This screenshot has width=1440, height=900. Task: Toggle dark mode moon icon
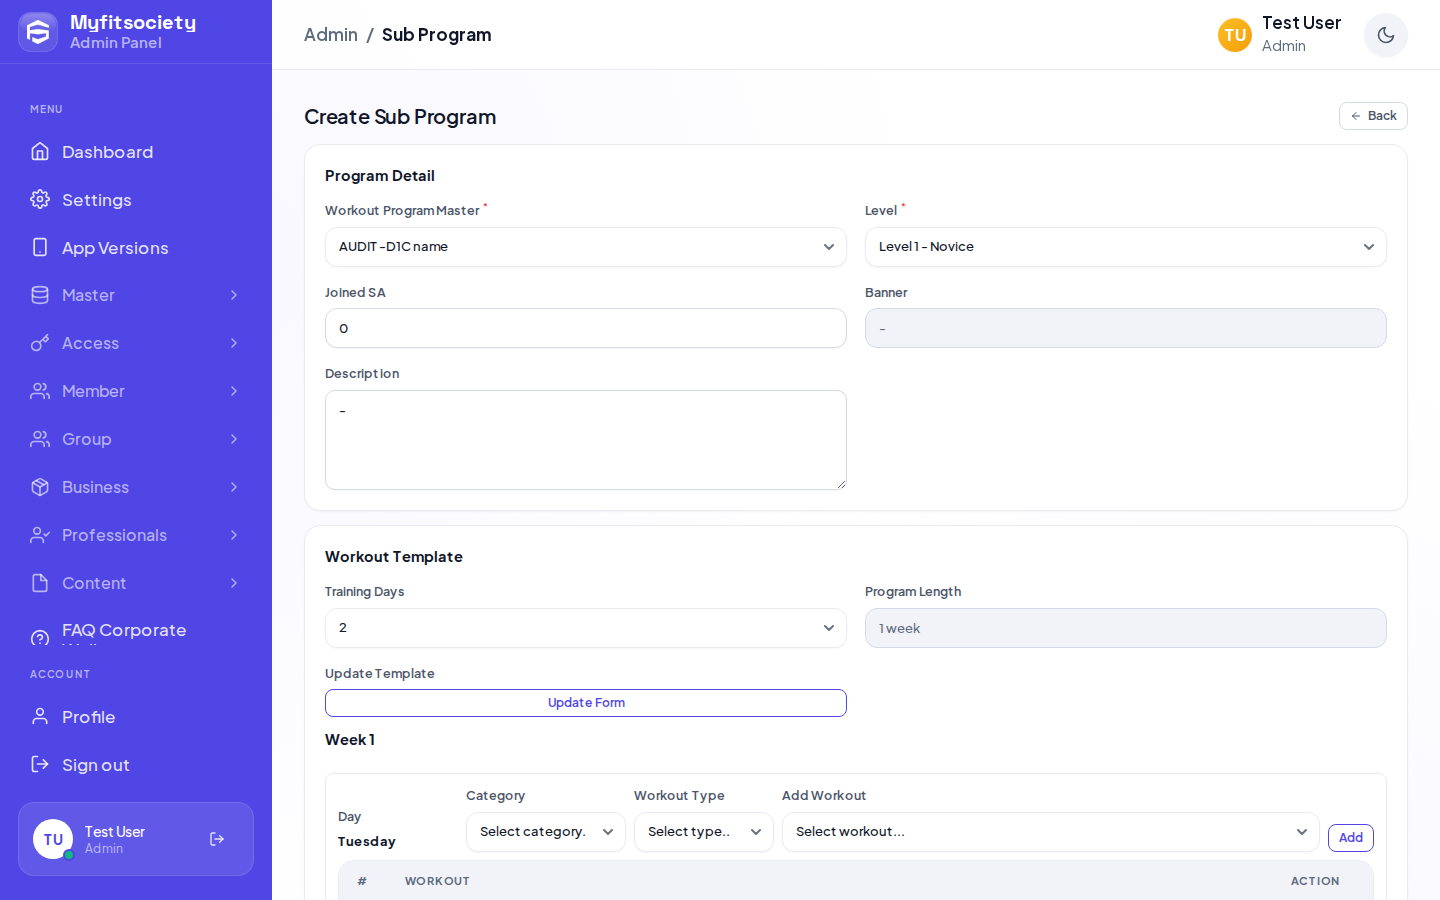tap(1385, 35)
